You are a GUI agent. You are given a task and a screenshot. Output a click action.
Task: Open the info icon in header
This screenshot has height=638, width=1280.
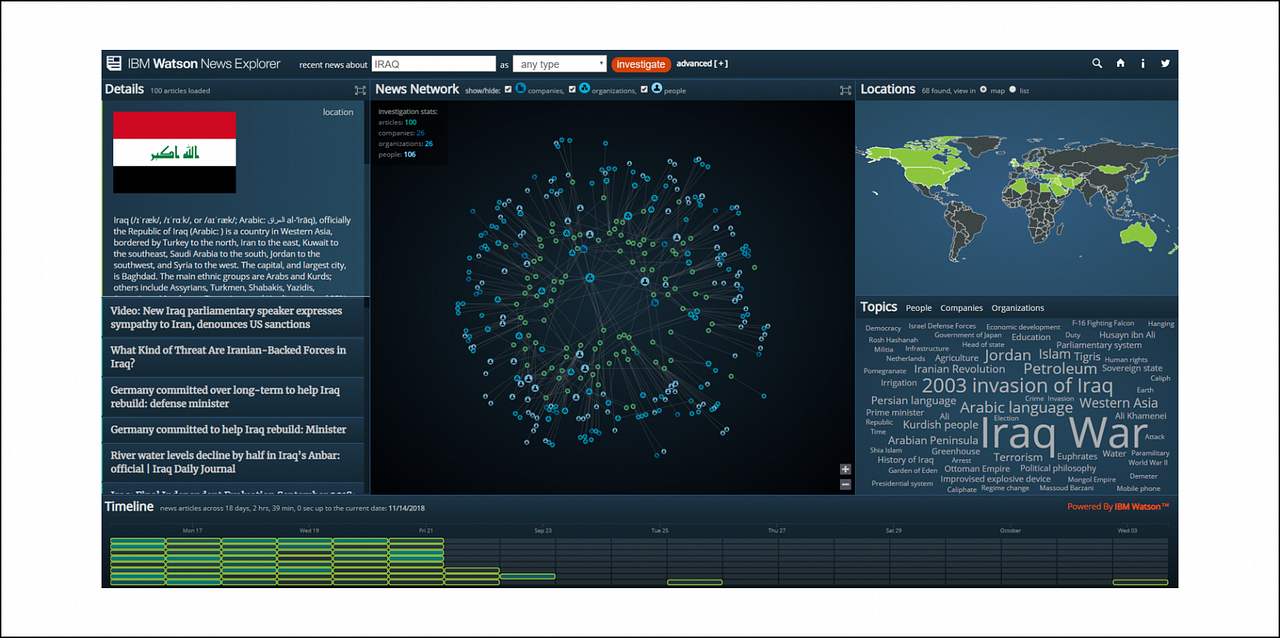point(1143,63)
